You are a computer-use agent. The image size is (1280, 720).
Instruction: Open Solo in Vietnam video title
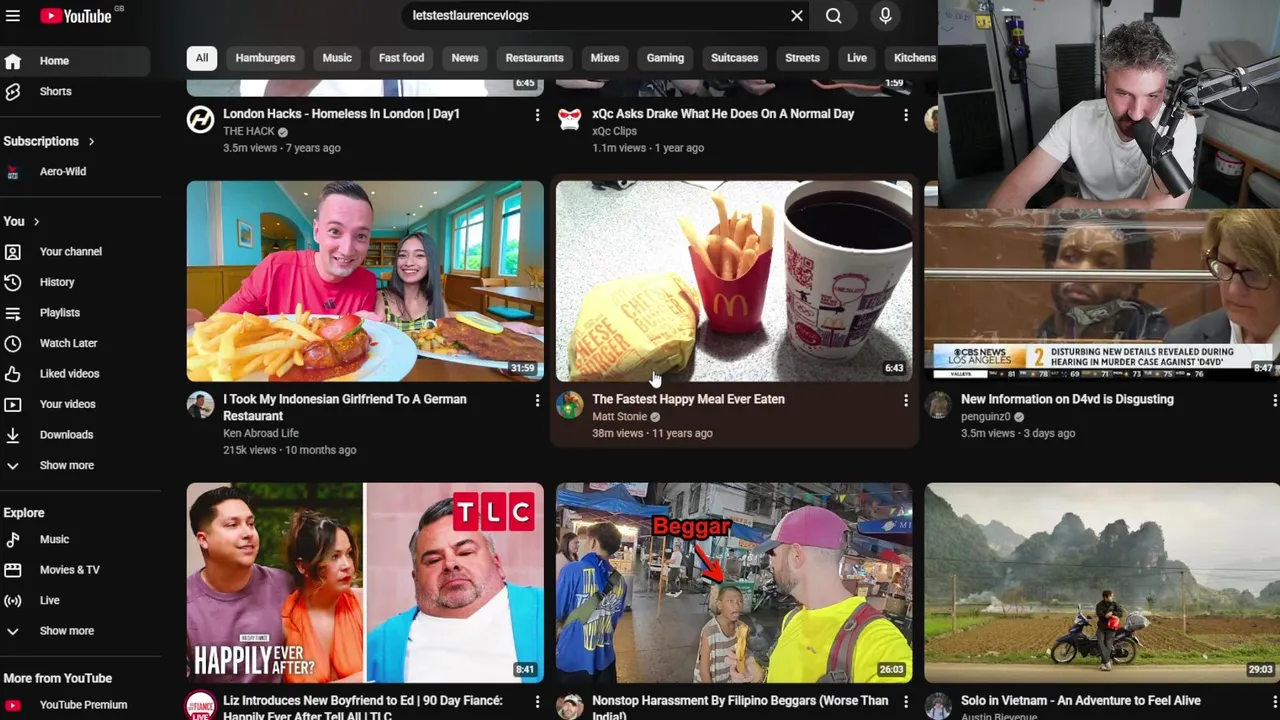tap(1081, 701)
